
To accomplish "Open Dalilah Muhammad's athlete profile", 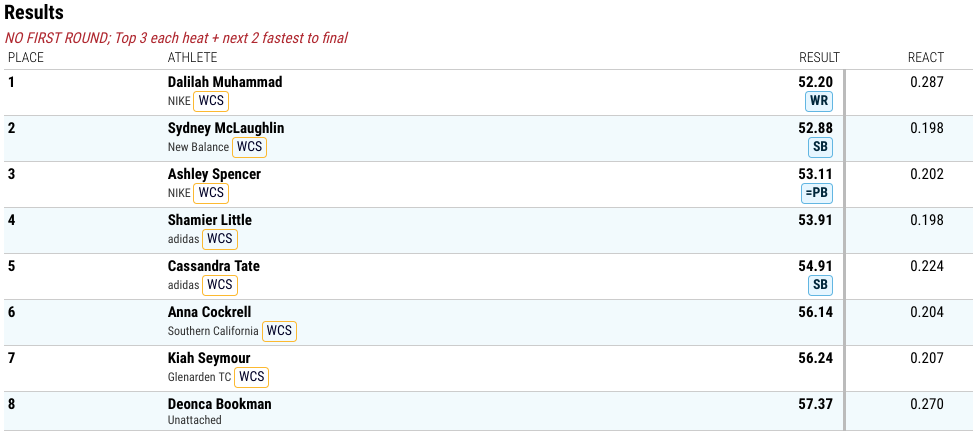I will pos(225,82).
